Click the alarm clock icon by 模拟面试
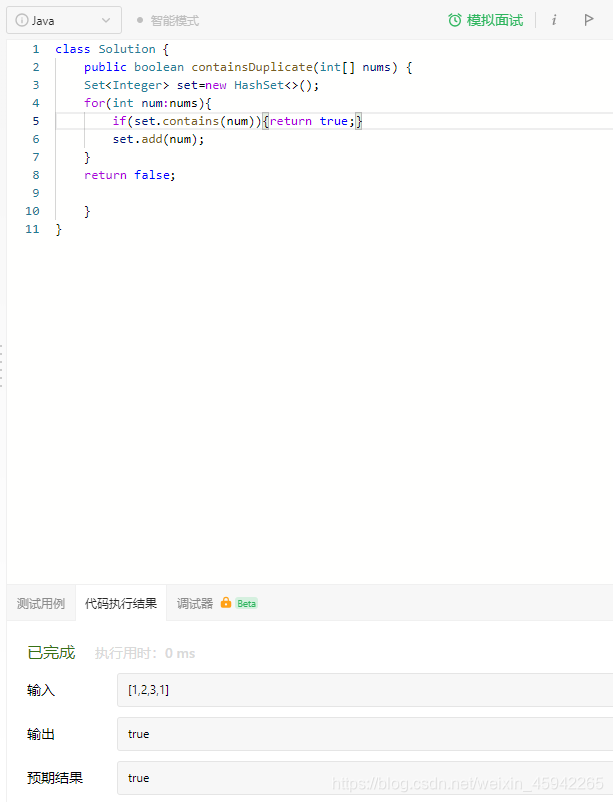Viewport: 613px width, 802px height. point(455,20)
